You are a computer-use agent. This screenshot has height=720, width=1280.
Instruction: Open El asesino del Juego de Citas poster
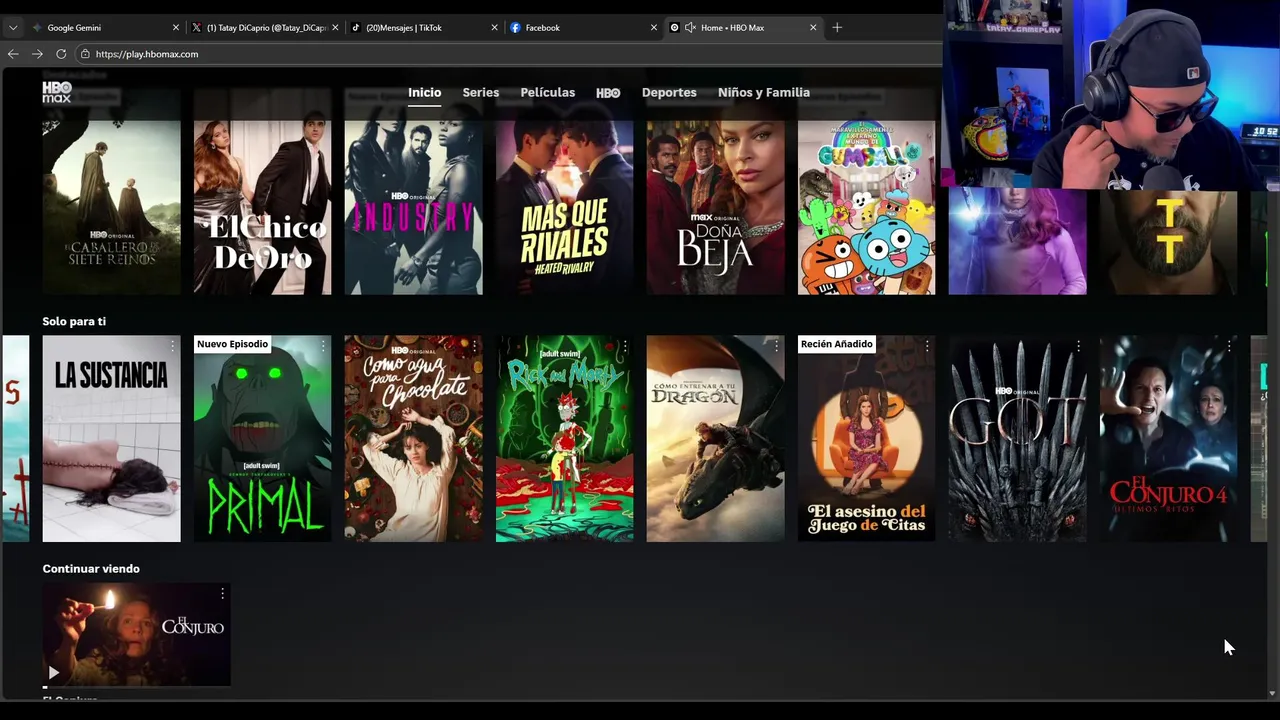pos(867,439)
